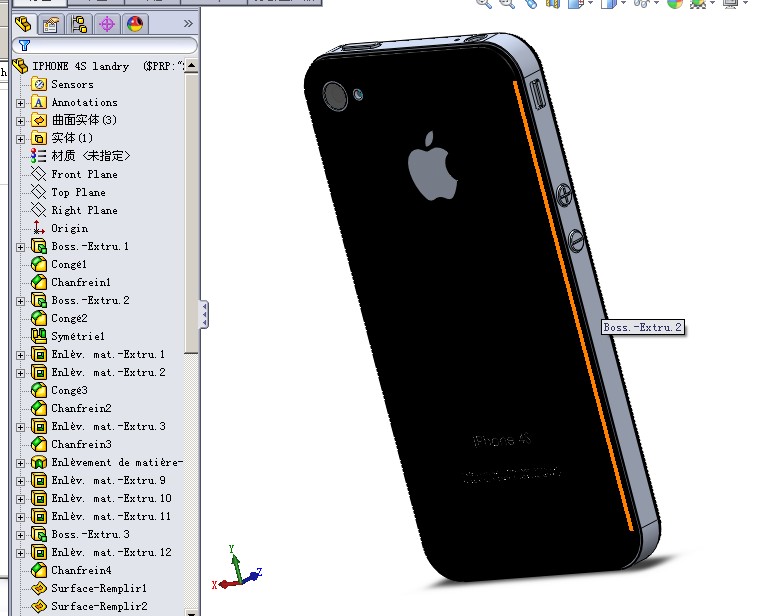The image size is (783, 616).
Task: Select the Congé1 fillet icon
Action: [x=39, y=264]
